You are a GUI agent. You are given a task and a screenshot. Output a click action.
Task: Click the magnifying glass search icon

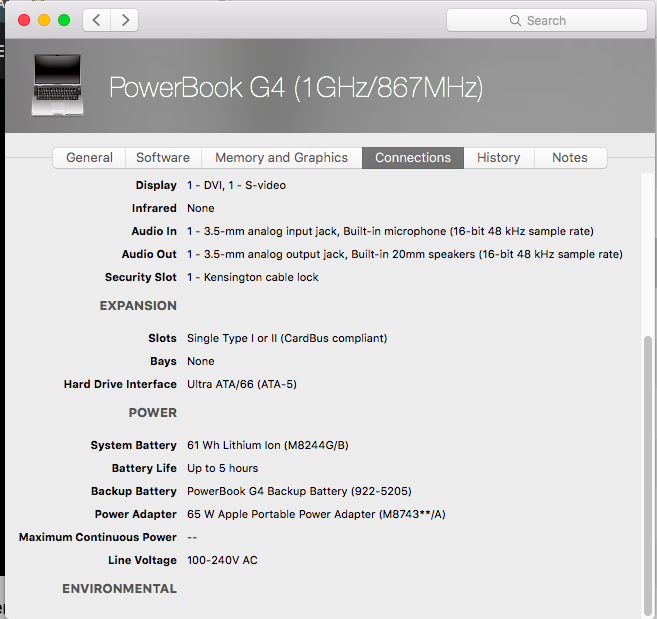point(515,21)
